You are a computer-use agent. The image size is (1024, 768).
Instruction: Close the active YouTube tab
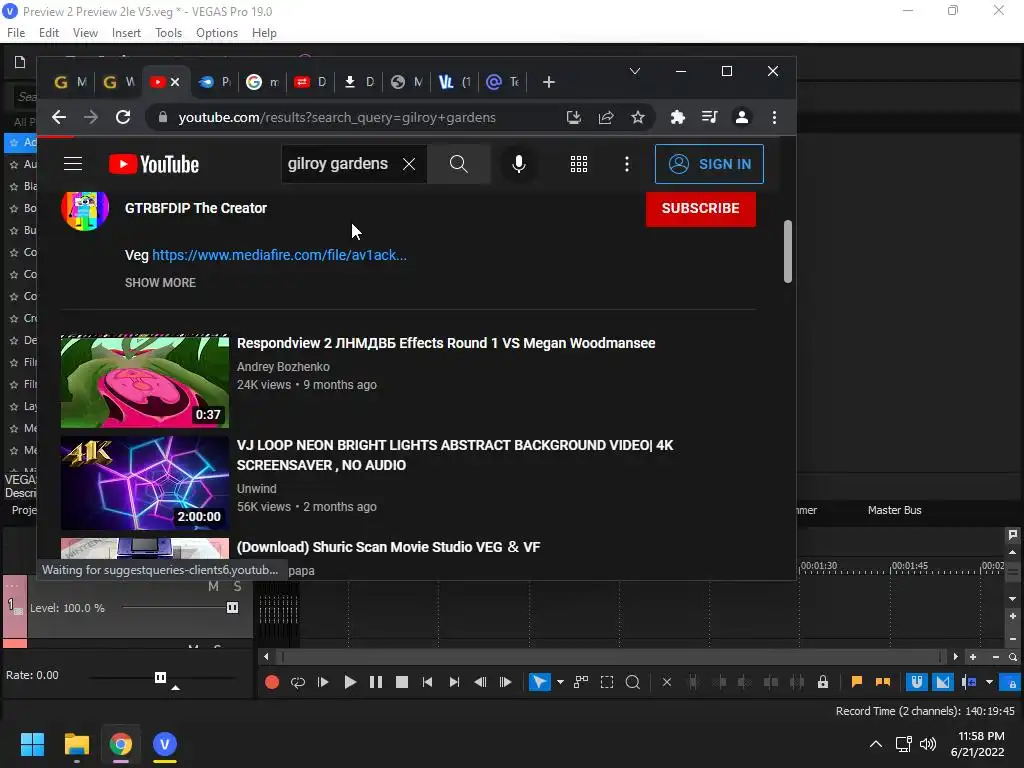click(175, 82)
